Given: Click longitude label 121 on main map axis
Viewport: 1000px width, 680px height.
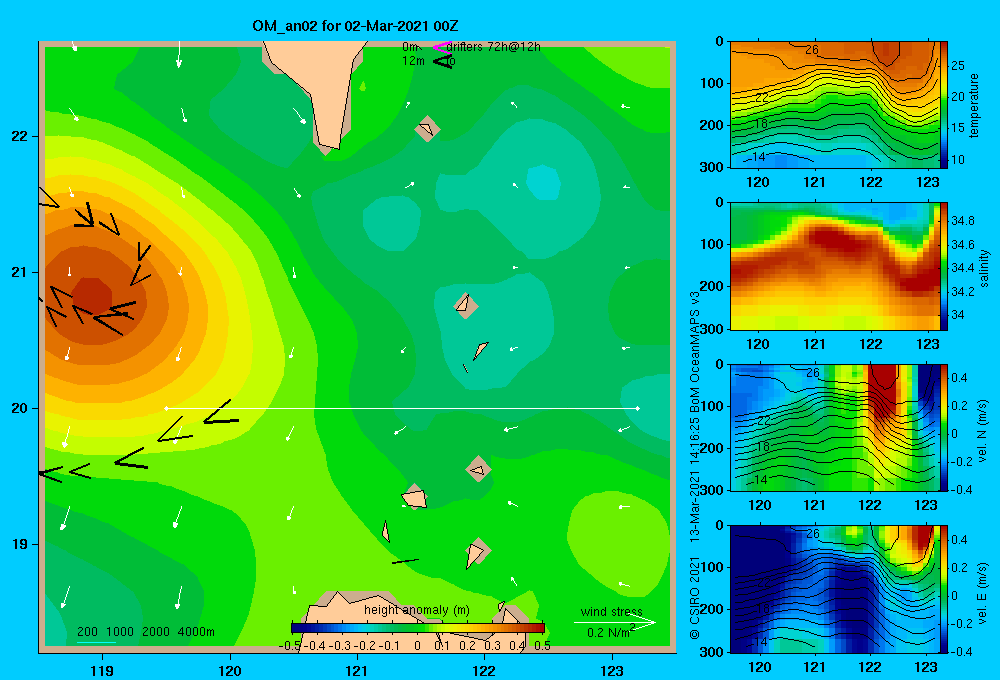Looking at the screenshot, I should pos(357,670).
